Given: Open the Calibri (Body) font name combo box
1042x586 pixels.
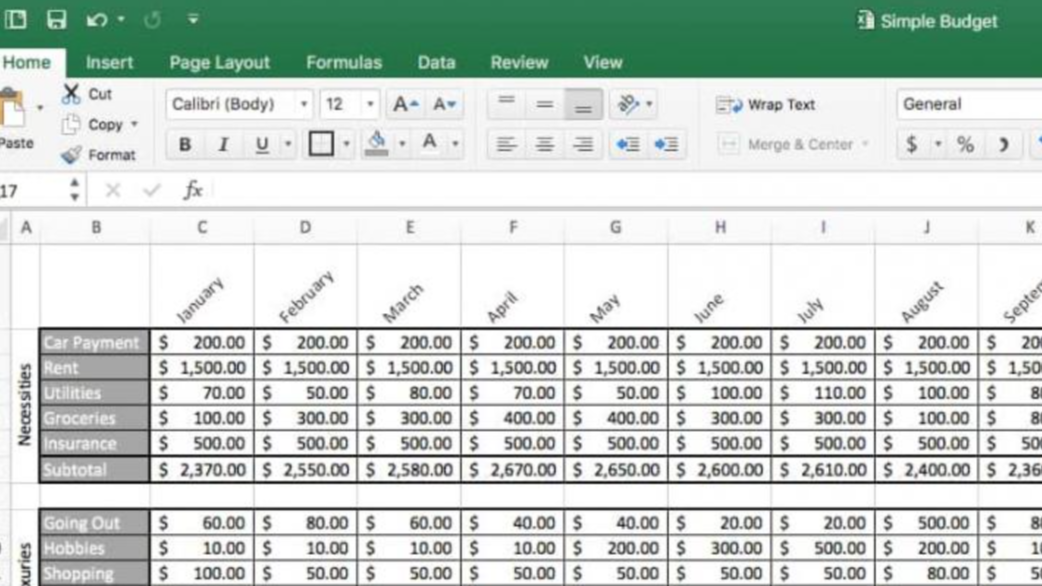Looking at the screenshot, I should (239, 104).
